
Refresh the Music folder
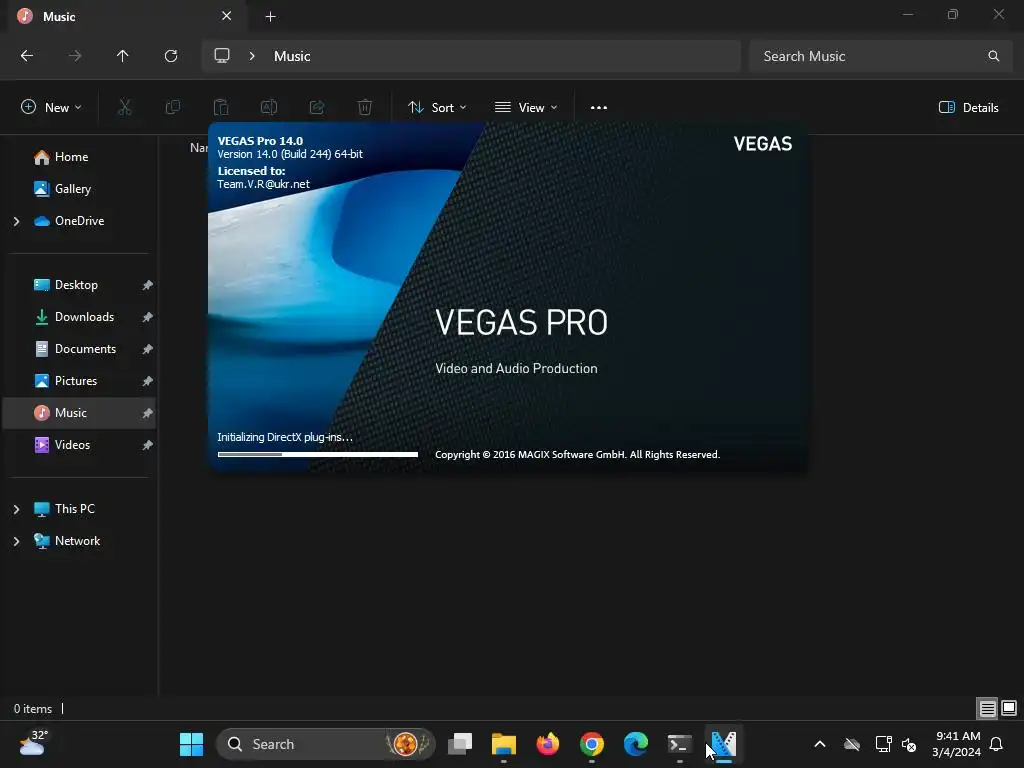click(x=171, y=56)
